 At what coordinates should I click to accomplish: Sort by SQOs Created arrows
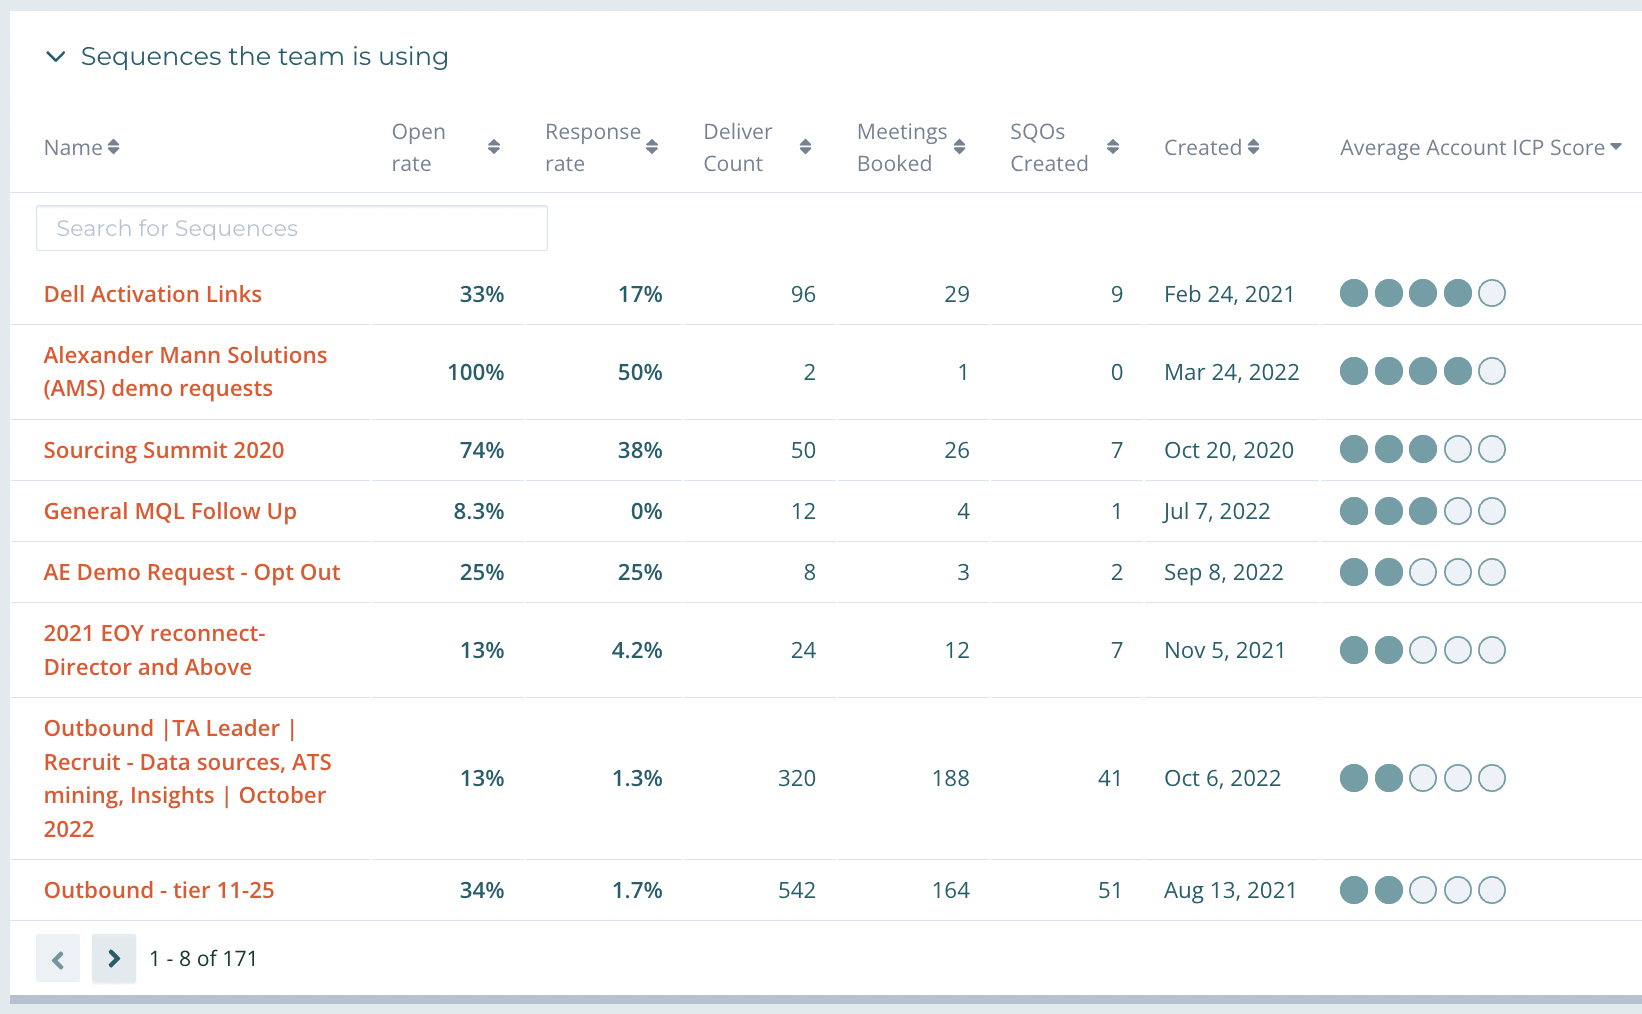pyautogui.click(x=1112, y=147)
